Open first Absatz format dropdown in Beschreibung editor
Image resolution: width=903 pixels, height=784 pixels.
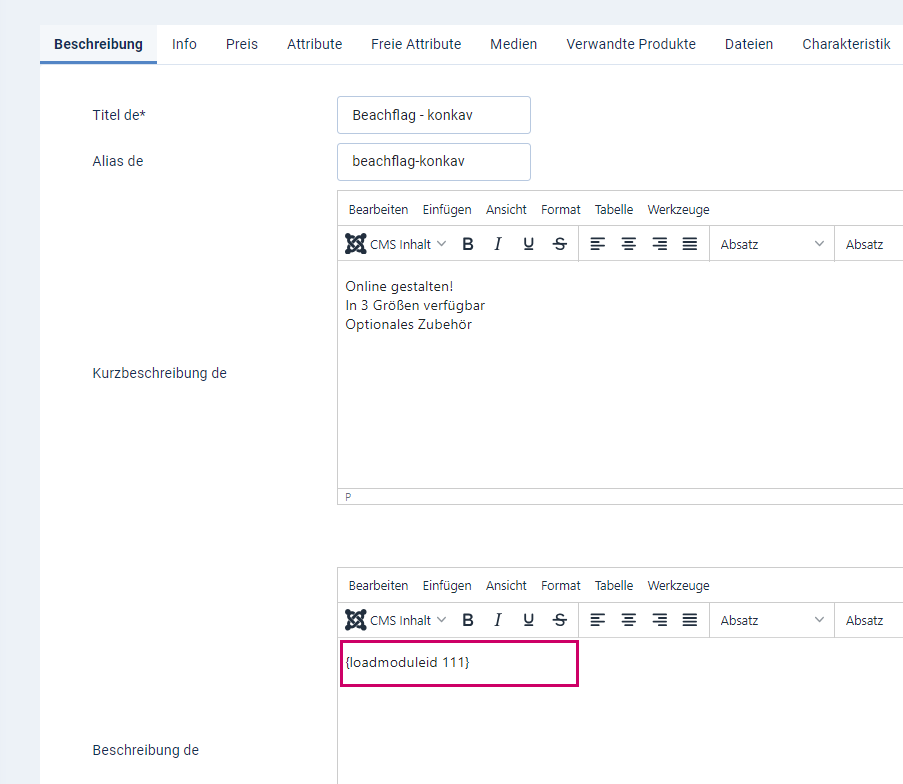pos(772,620)
